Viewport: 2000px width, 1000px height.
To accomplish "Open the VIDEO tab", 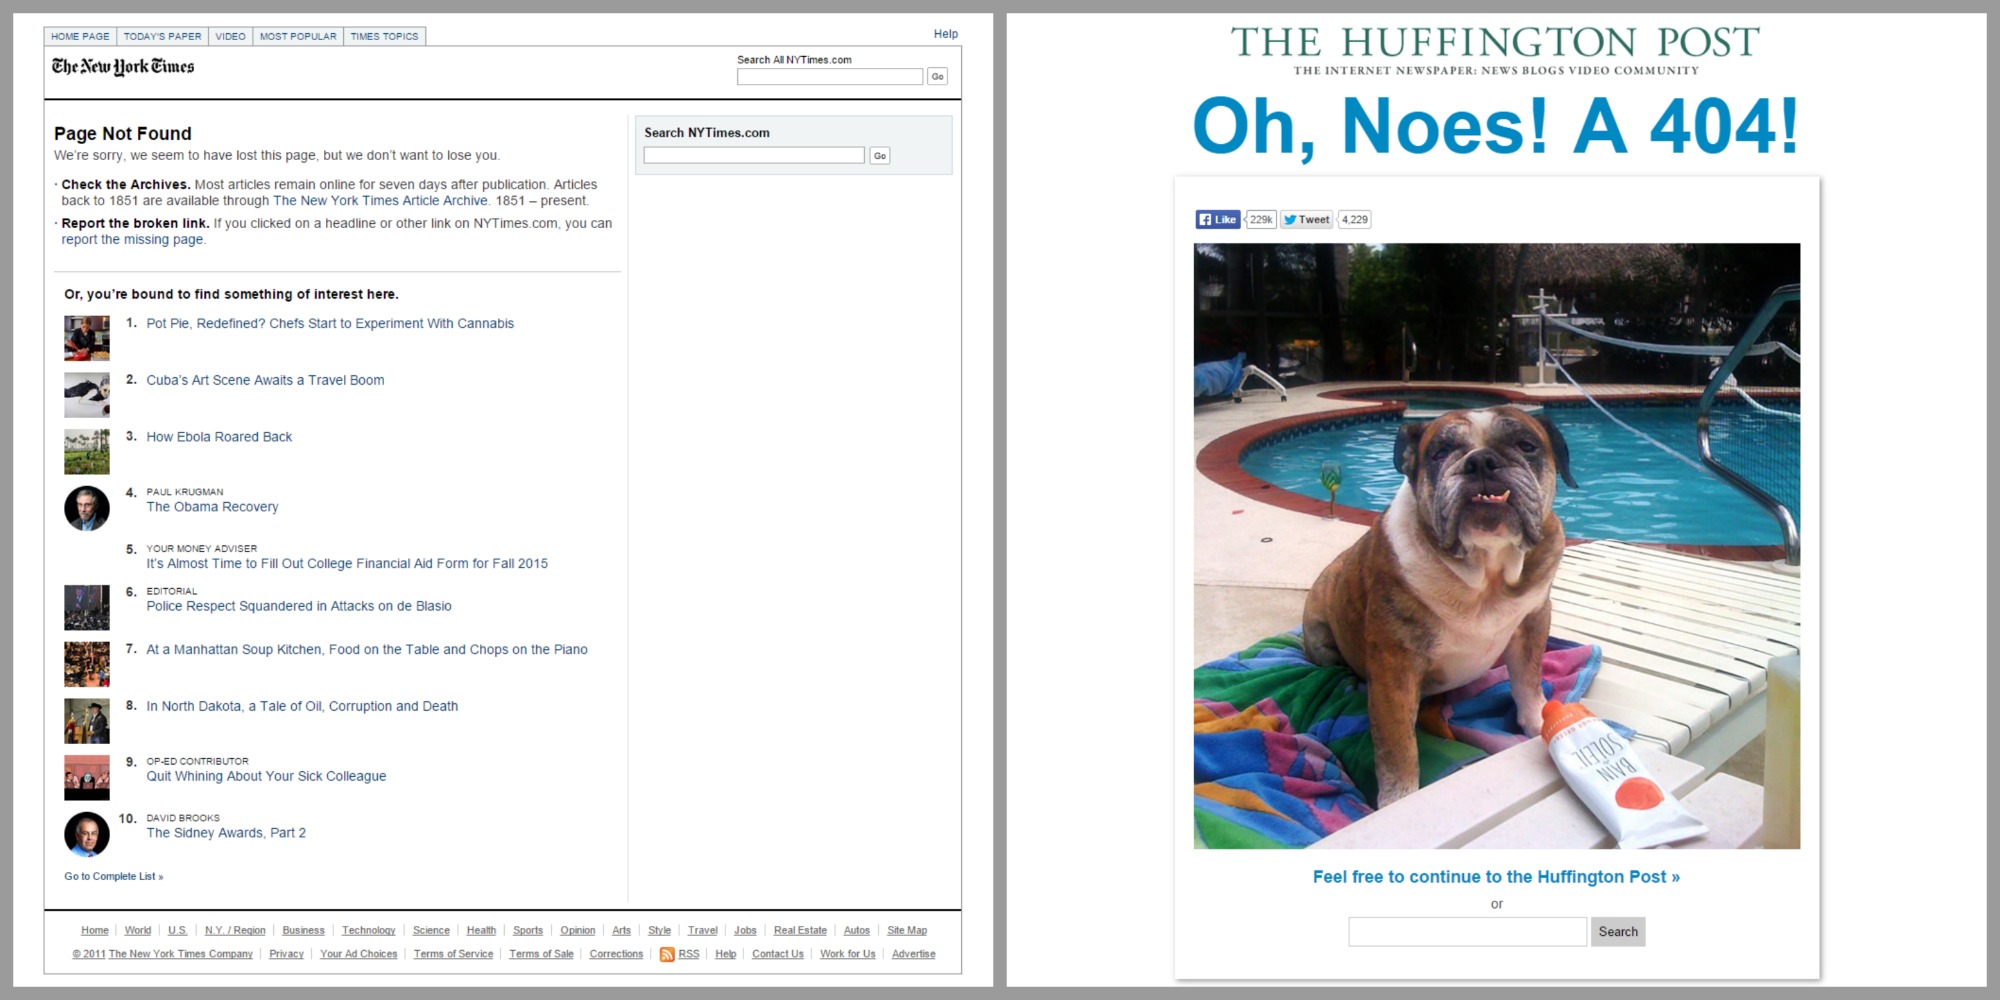I will [230, 36].
